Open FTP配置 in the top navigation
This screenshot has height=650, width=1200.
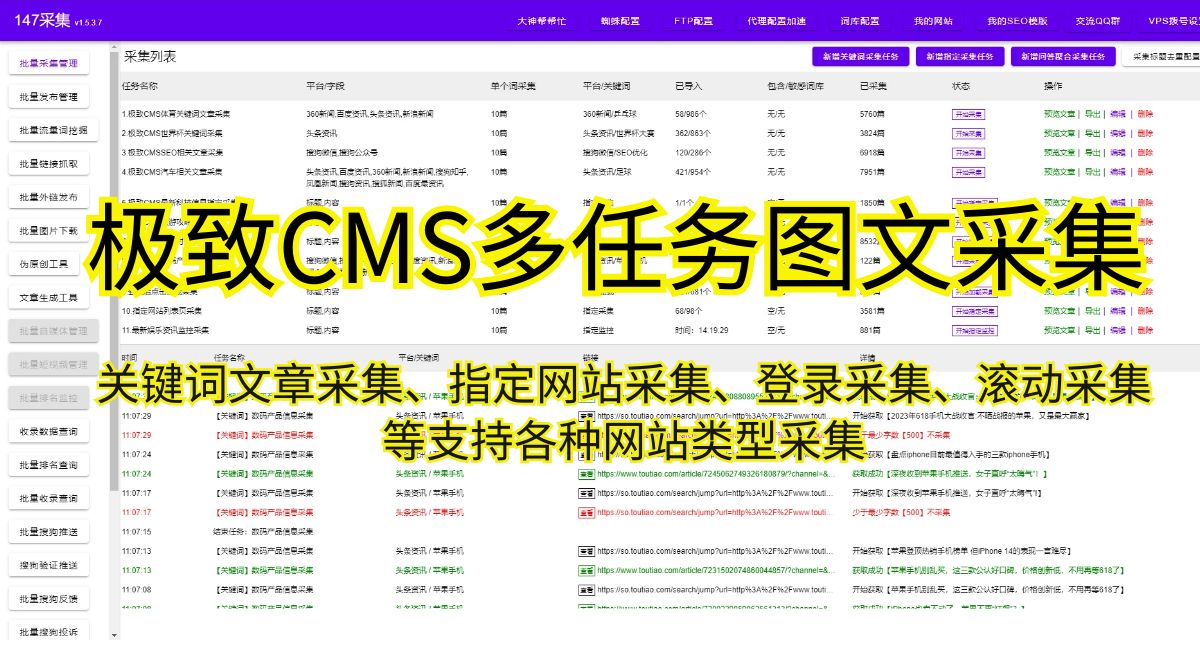pyautogui.click(x=693, y=20)
